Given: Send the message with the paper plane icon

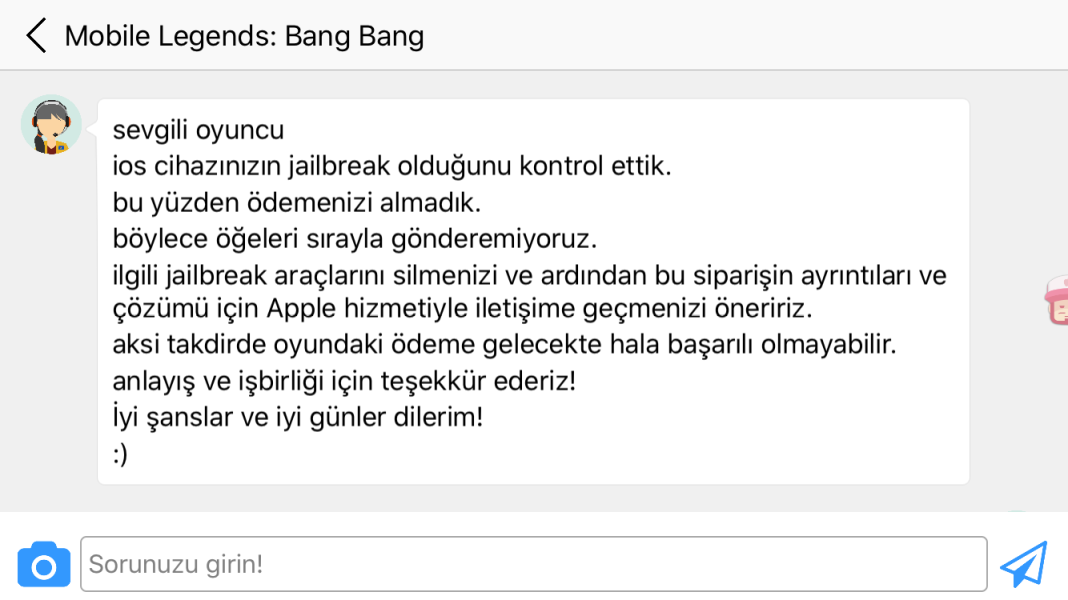Looking at the screenshot, I should coord(1023,564).
